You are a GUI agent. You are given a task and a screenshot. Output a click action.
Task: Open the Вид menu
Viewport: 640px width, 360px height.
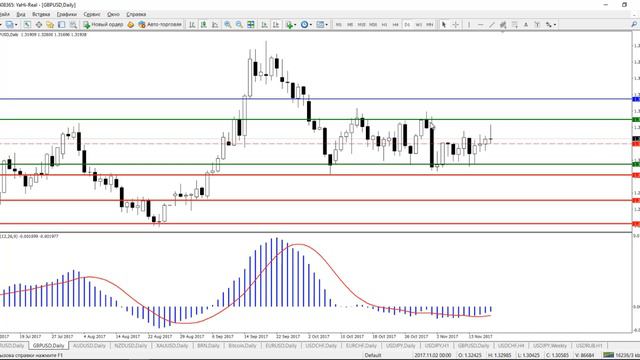[20, 14]
